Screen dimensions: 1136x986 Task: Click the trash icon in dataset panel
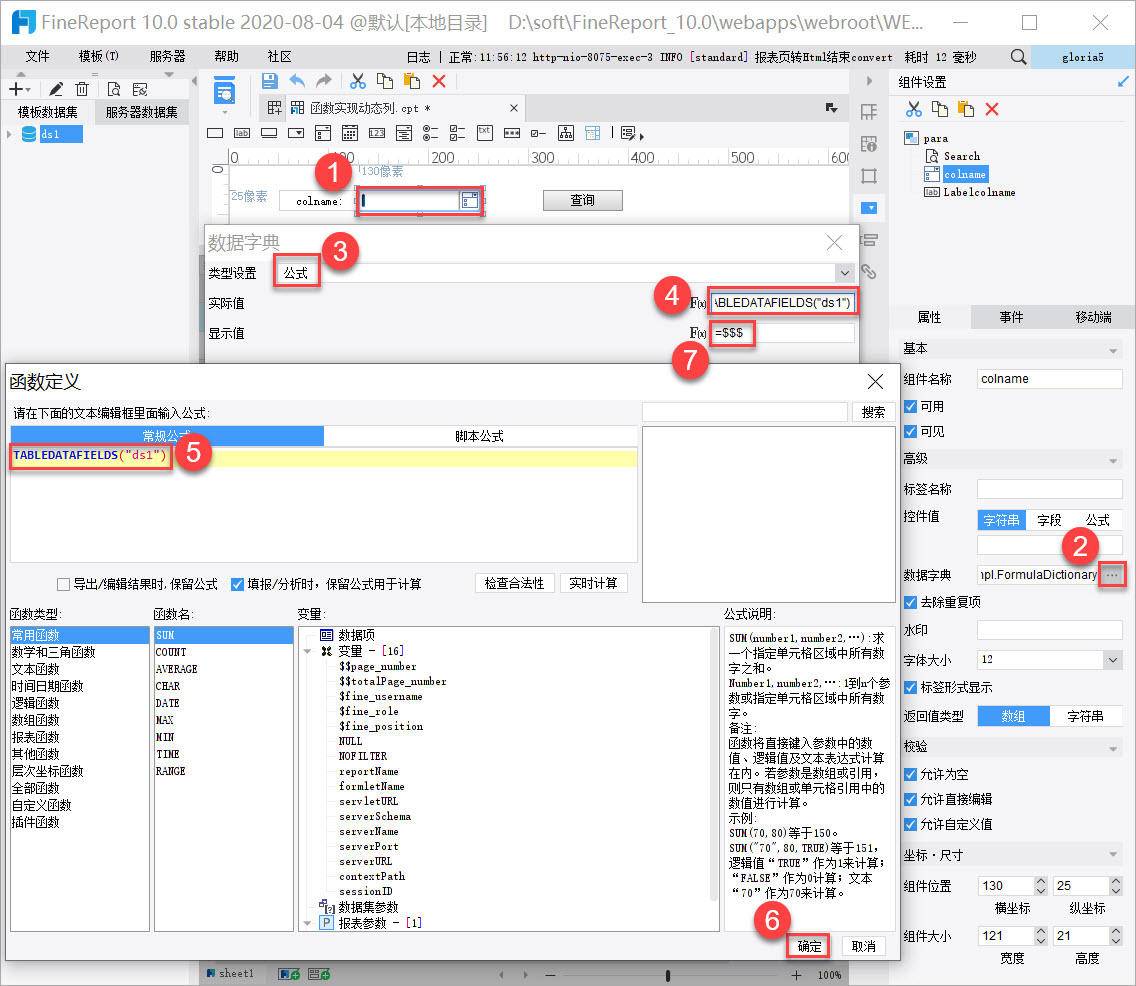pyautogui.click(x=82, y=89)
